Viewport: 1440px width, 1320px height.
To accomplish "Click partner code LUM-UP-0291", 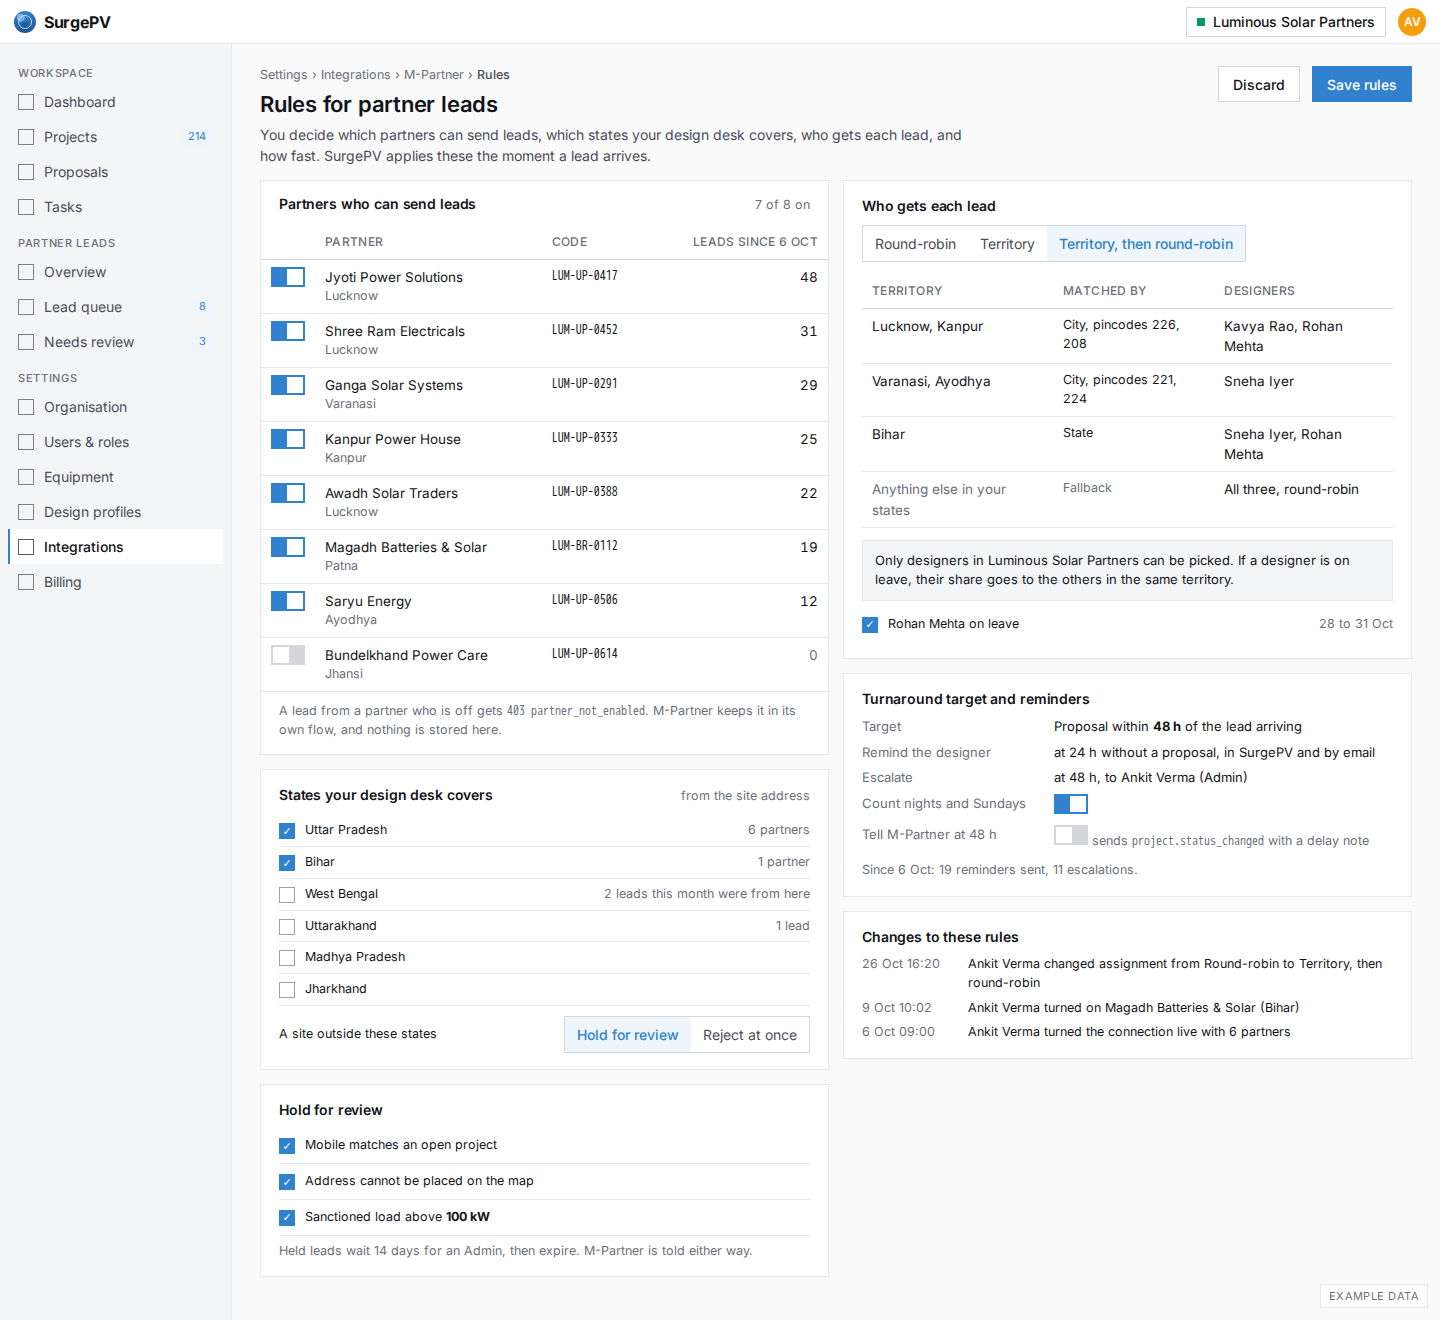I will click(x=585, y=383).
